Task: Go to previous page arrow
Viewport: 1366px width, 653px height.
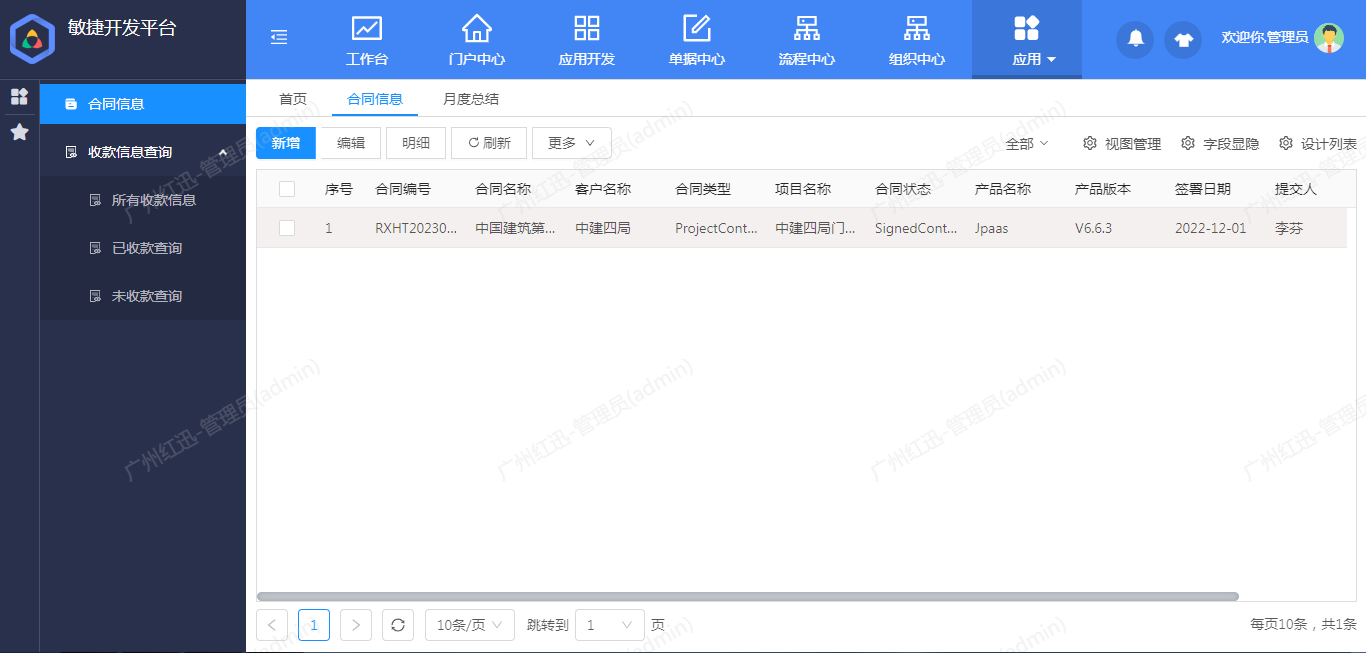Action: click(272, 625)
